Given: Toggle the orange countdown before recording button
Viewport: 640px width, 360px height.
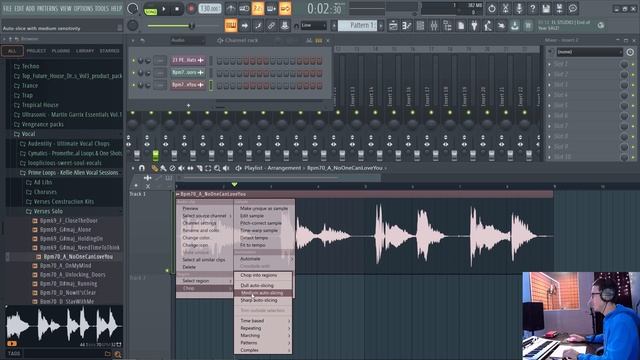Looking at the screenshot, I should coord(258,9).
